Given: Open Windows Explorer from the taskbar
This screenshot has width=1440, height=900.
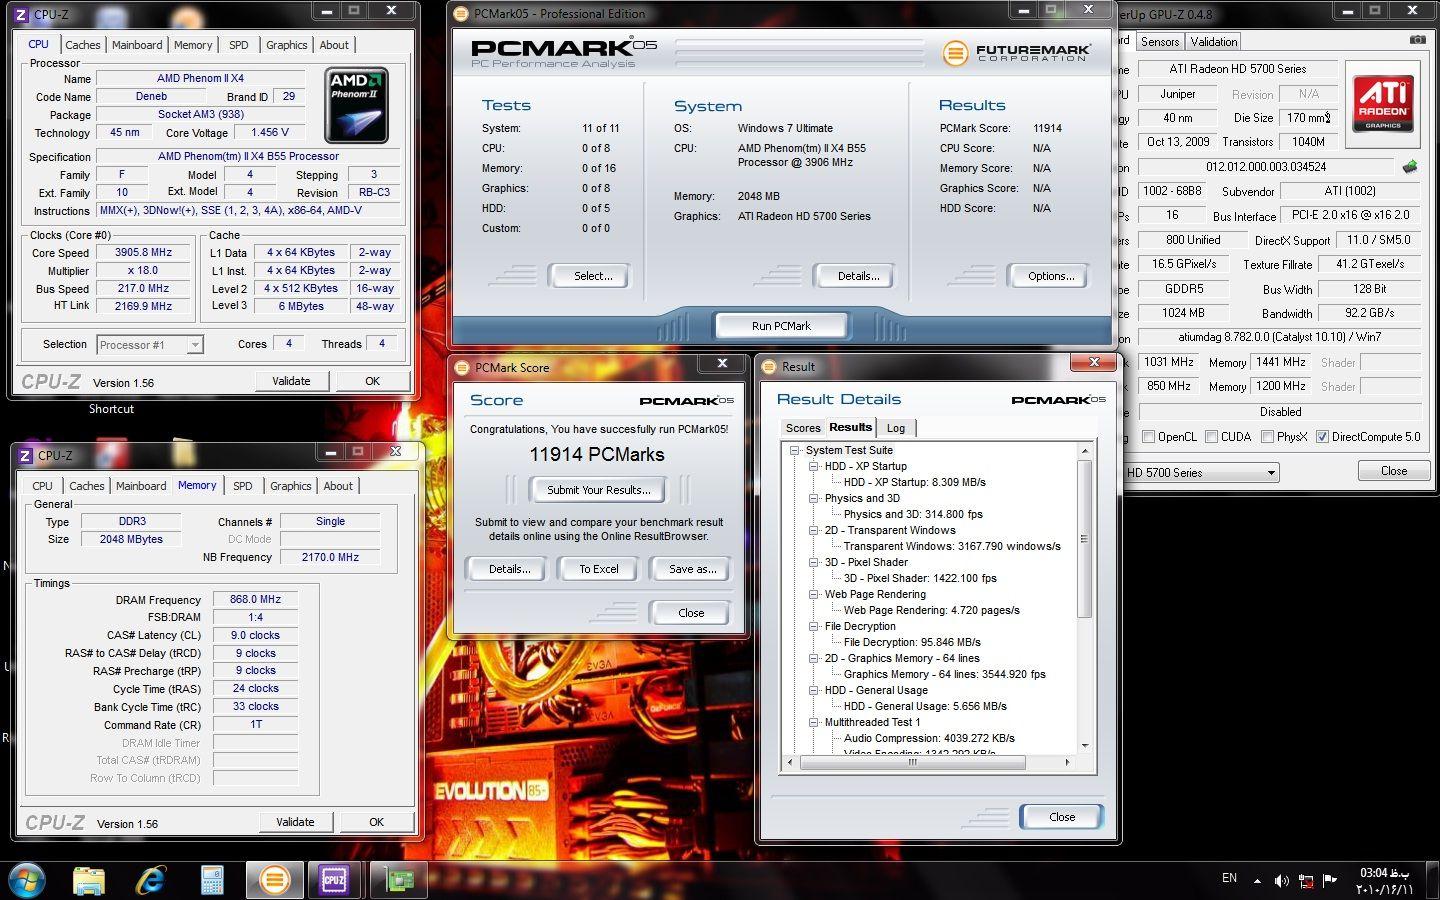Looking at the screenshot, I should 89,880.
